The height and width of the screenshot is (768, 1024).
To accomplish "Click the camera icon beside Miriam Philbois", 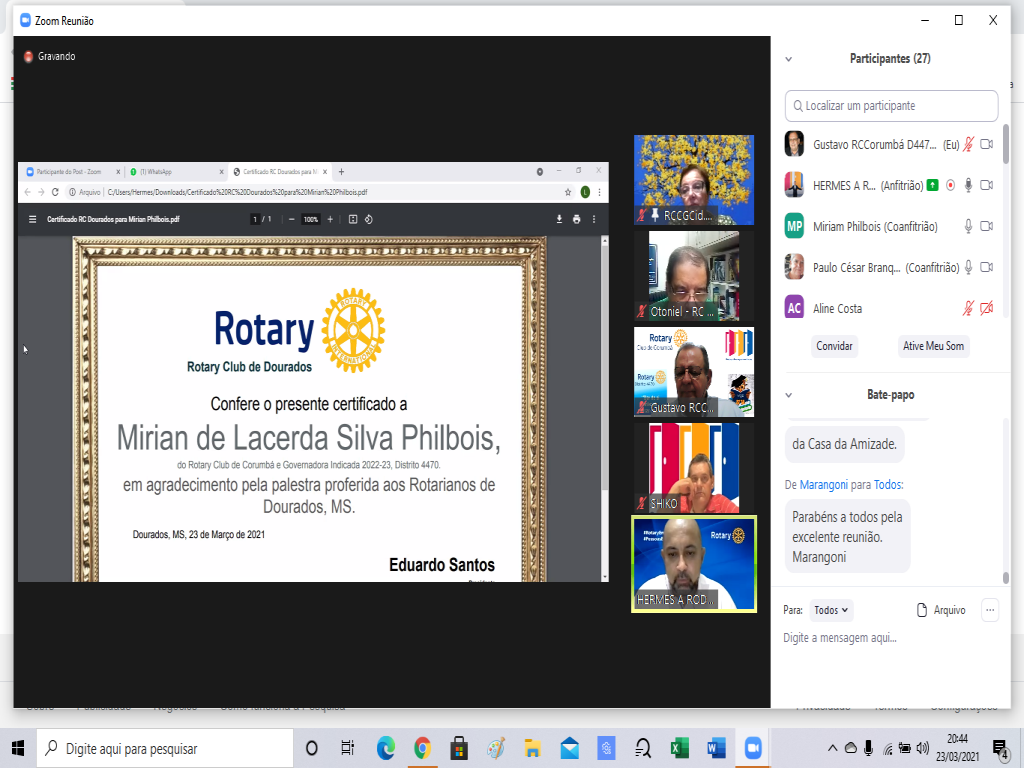I will pos(987,226).
